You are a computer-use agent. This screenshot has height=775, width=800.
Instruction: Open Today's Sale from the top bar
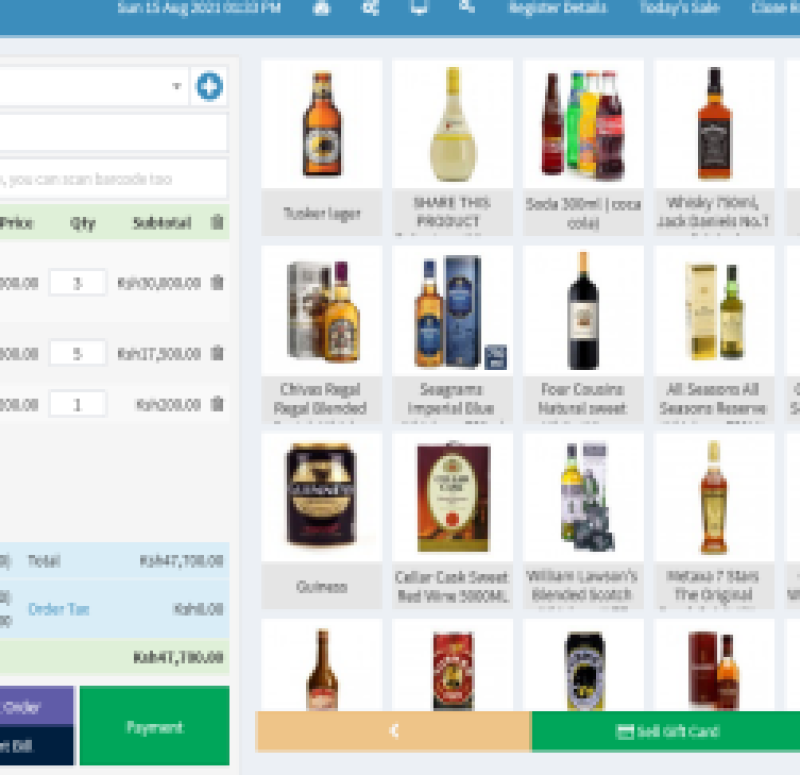680,8
